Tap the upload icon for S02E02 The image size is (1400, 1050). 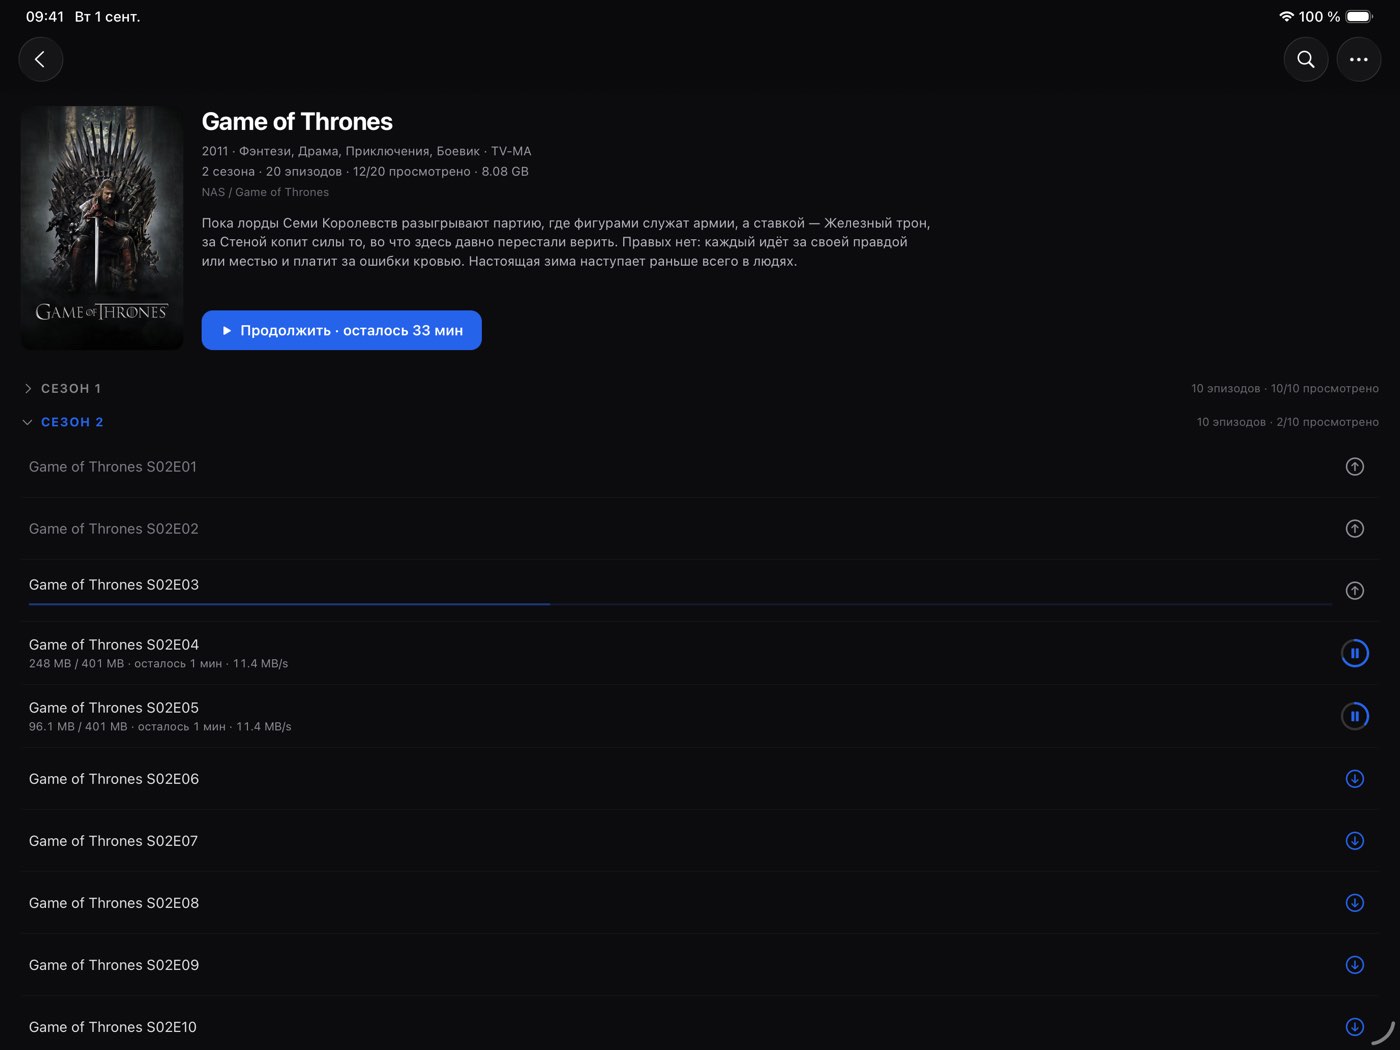[1355, 529]
